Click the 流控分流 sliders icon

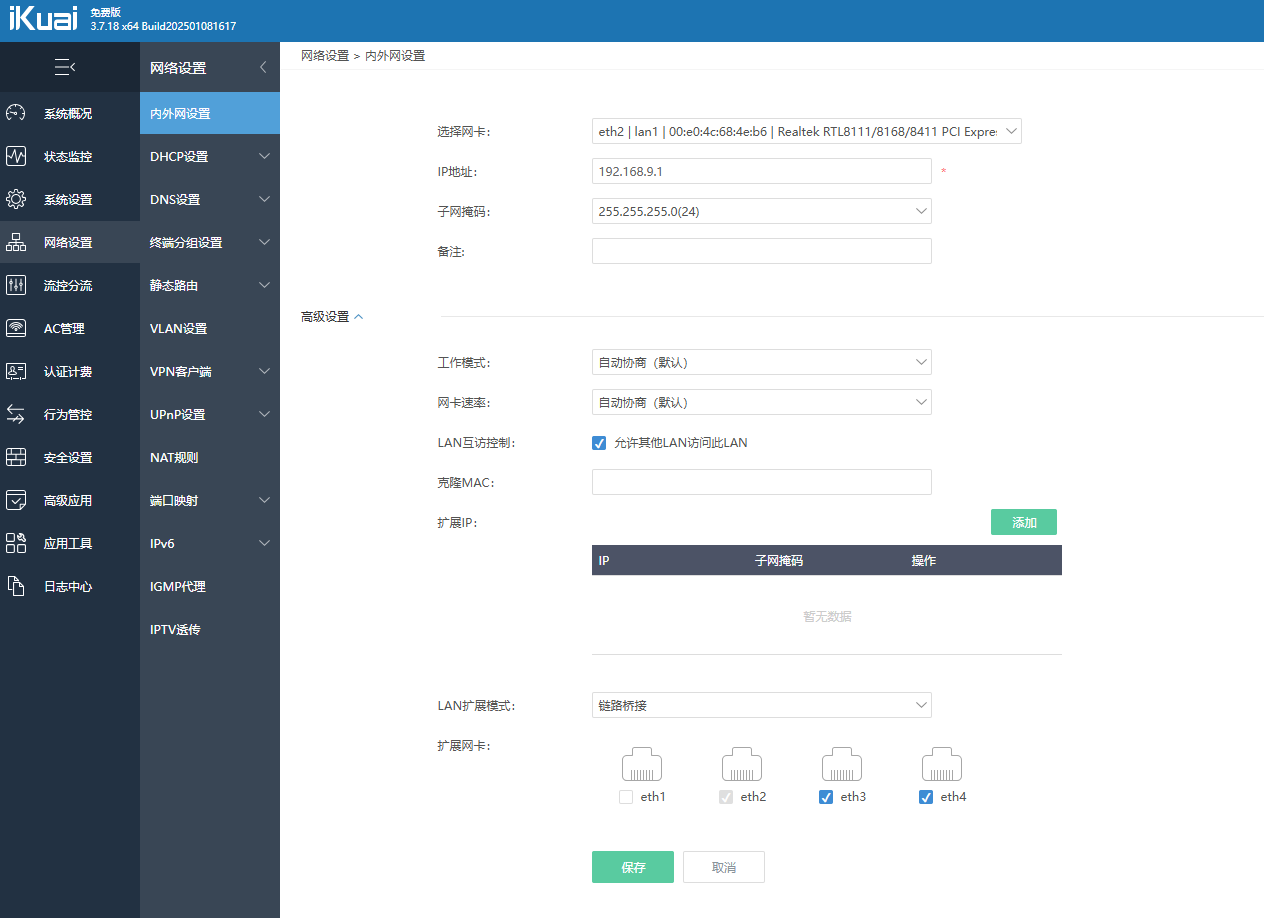[16, 285]
